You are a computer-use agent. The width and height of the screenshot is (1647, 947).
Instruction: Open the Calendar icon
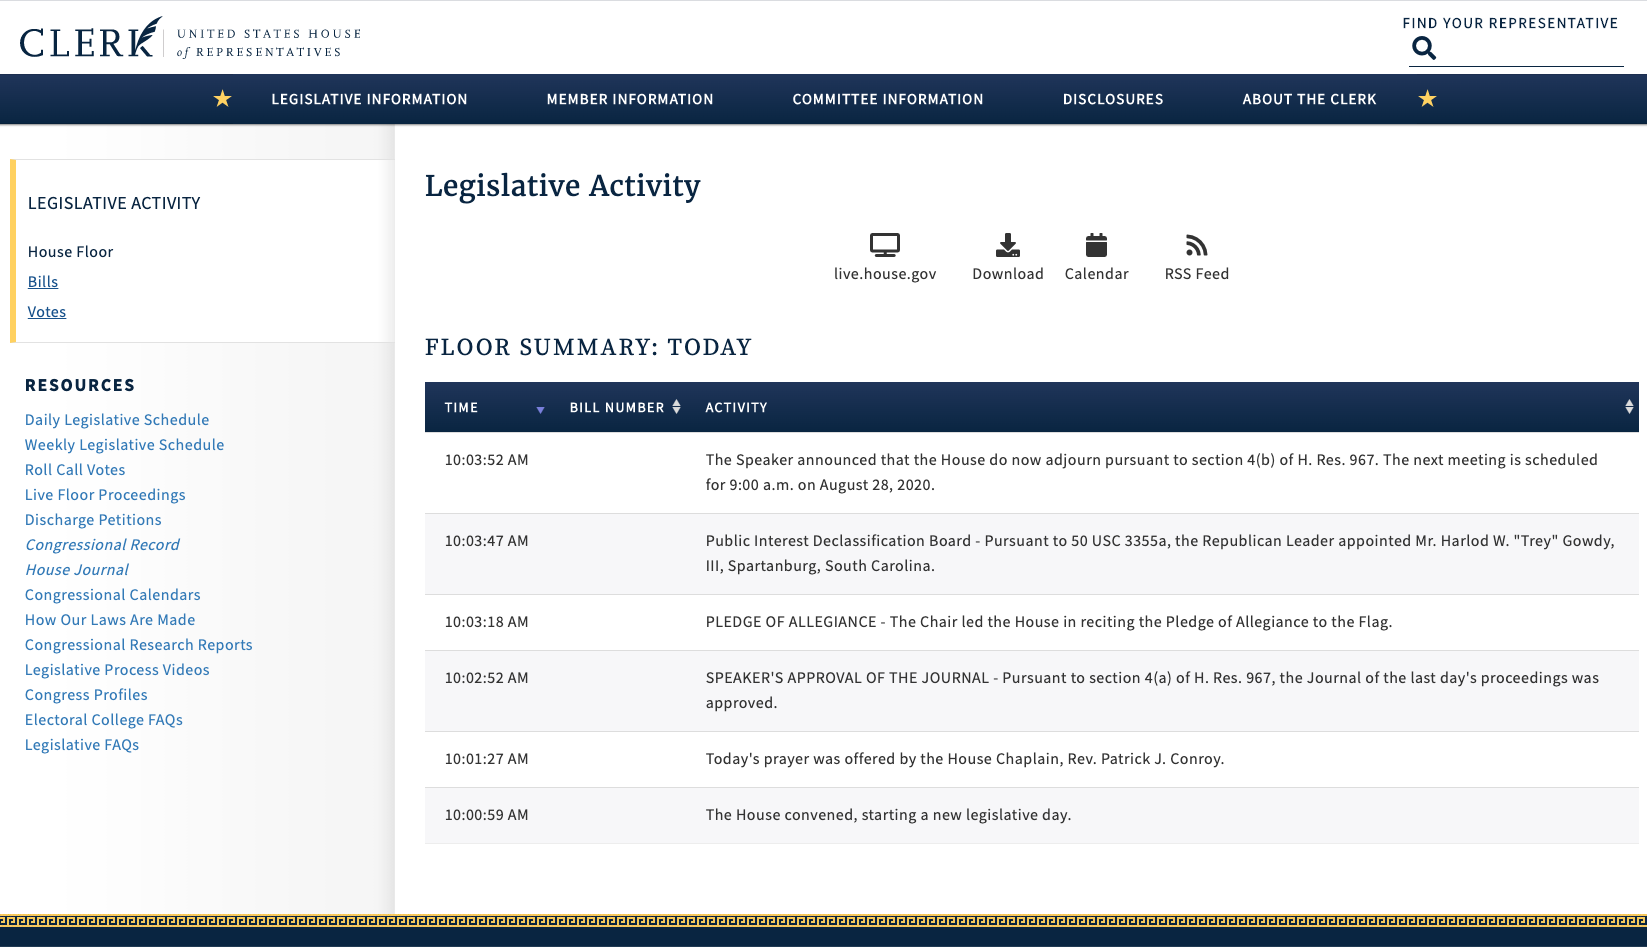1096,245
